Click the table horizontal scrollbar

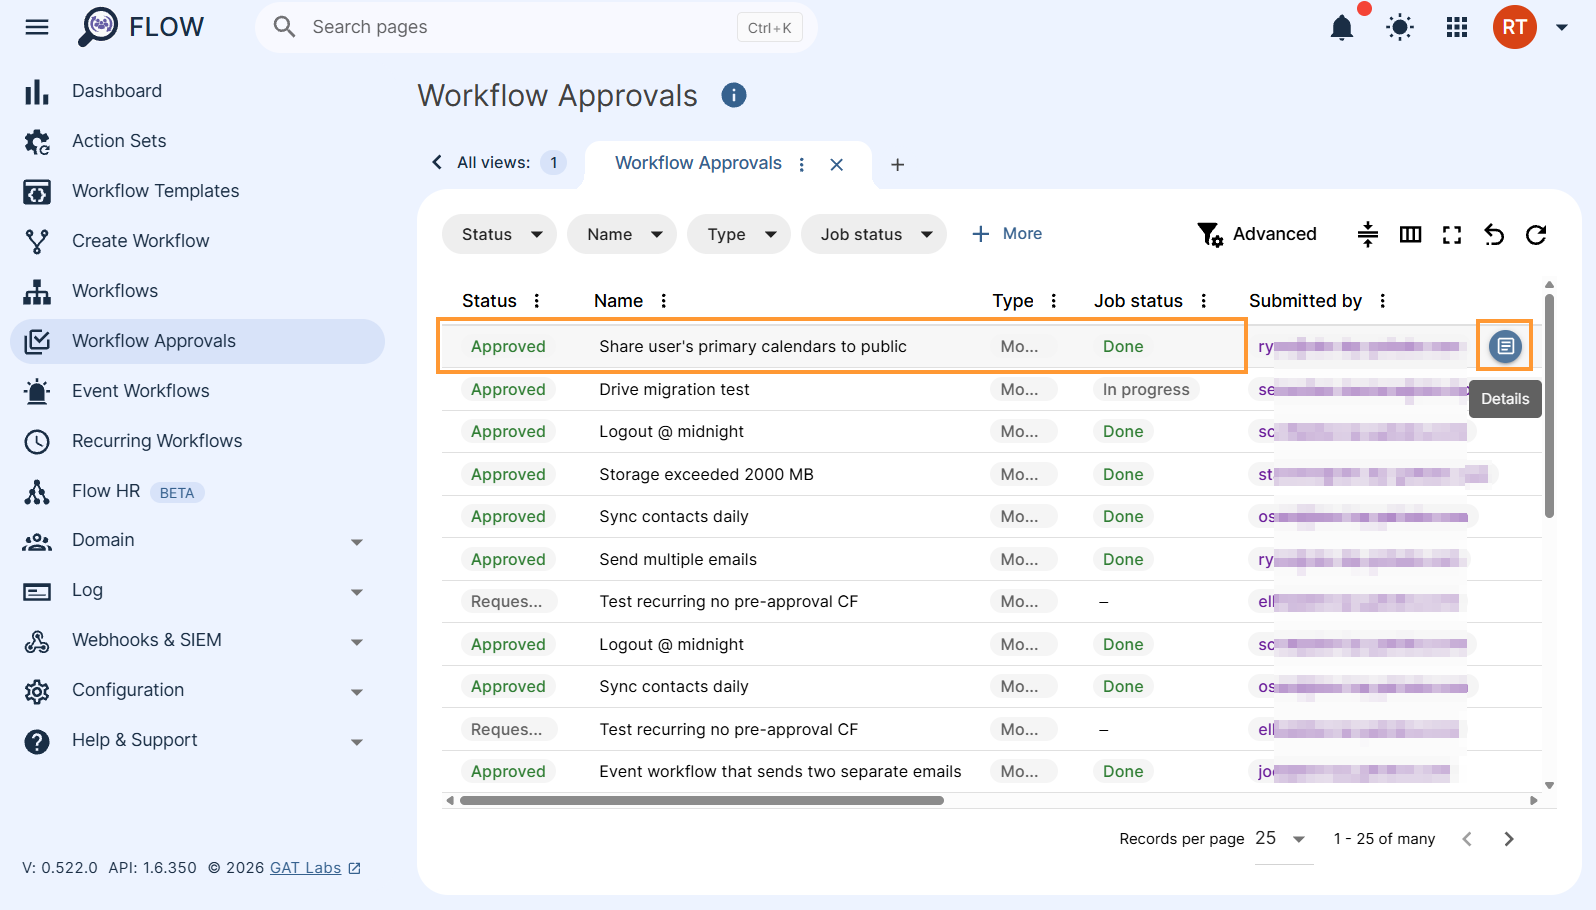[701, 800]
